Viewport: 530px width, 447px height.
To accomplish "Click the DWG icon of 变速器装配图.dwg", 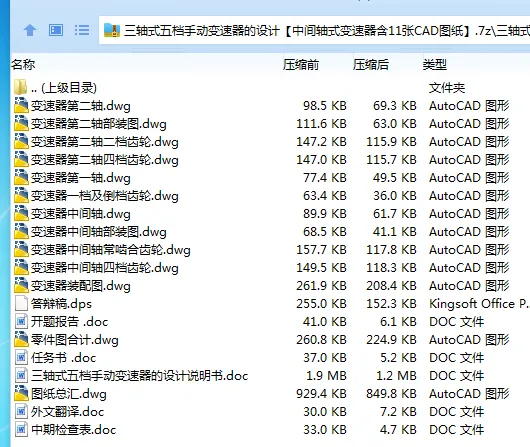I will (21, 285).
